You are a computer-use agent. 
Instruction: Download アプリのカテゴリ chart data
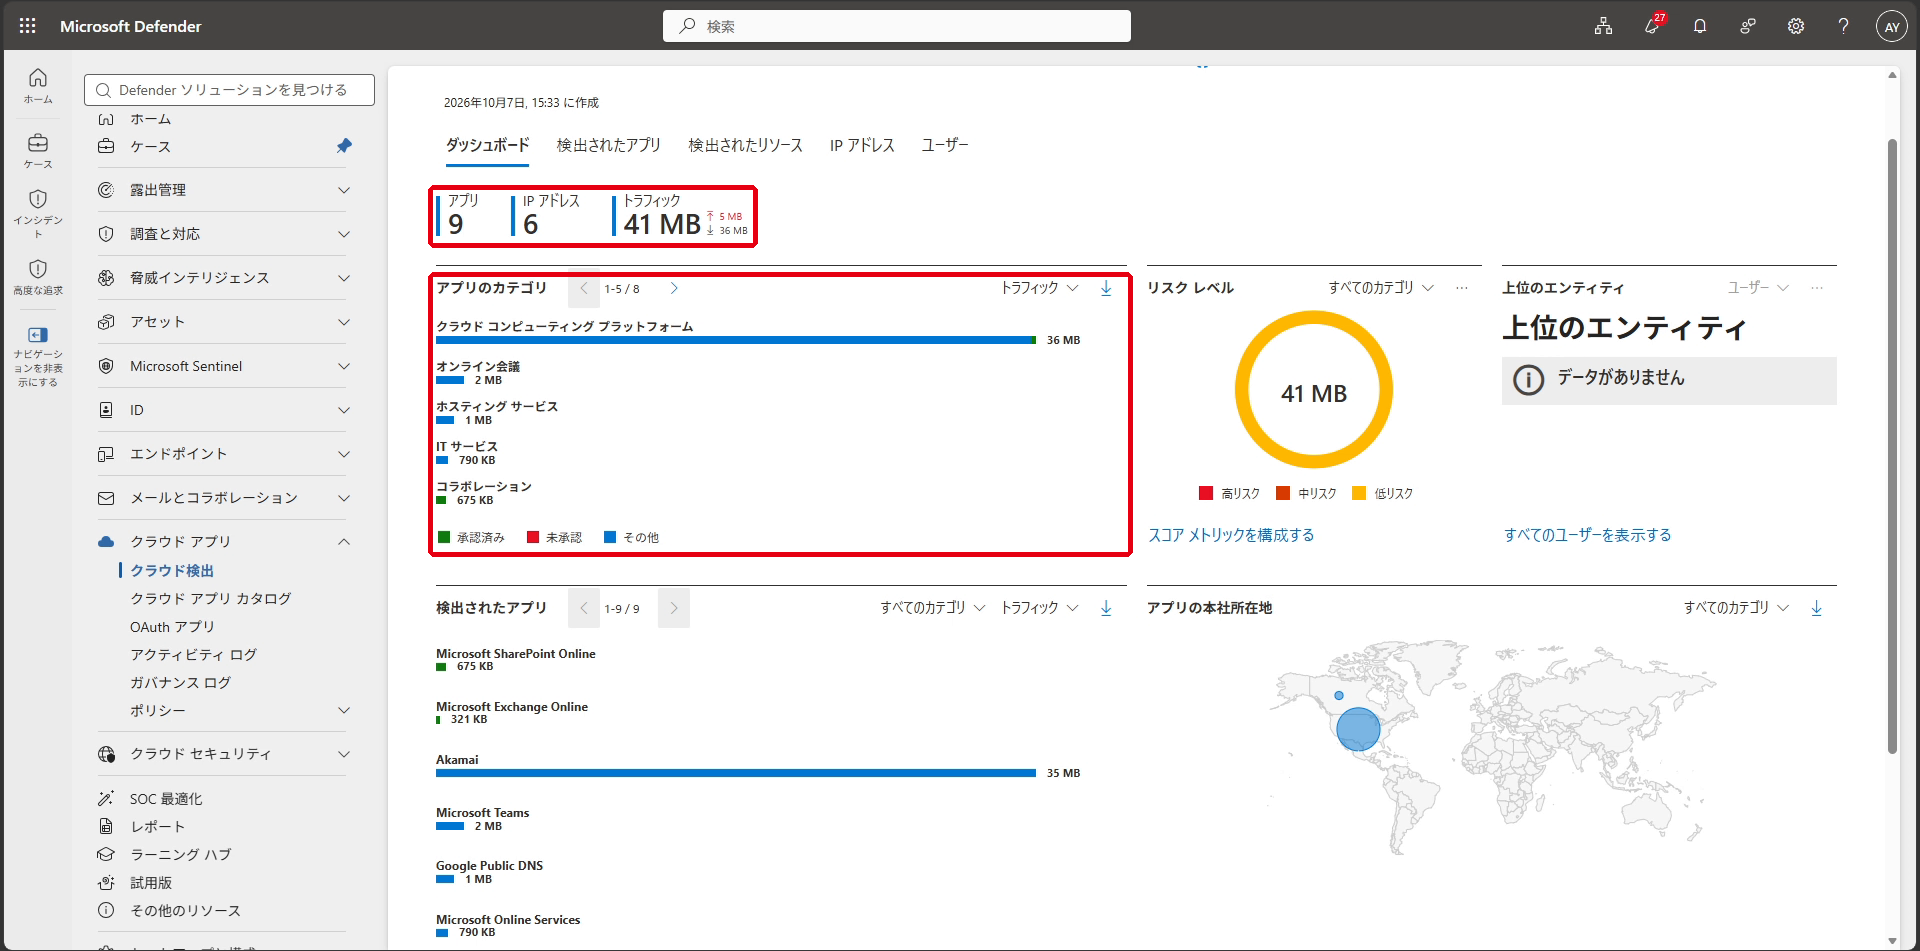tap(1106, 288)
